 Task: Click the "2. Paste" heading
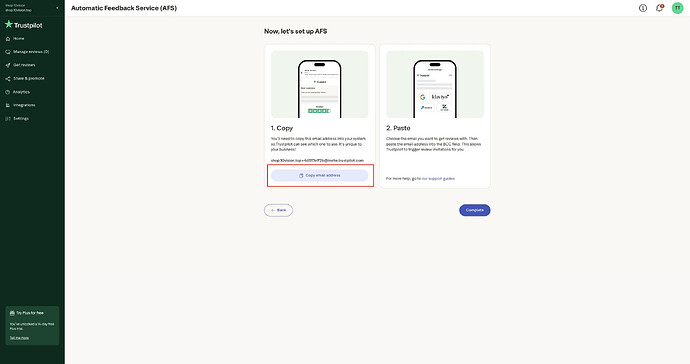click(x=398, y=128)
